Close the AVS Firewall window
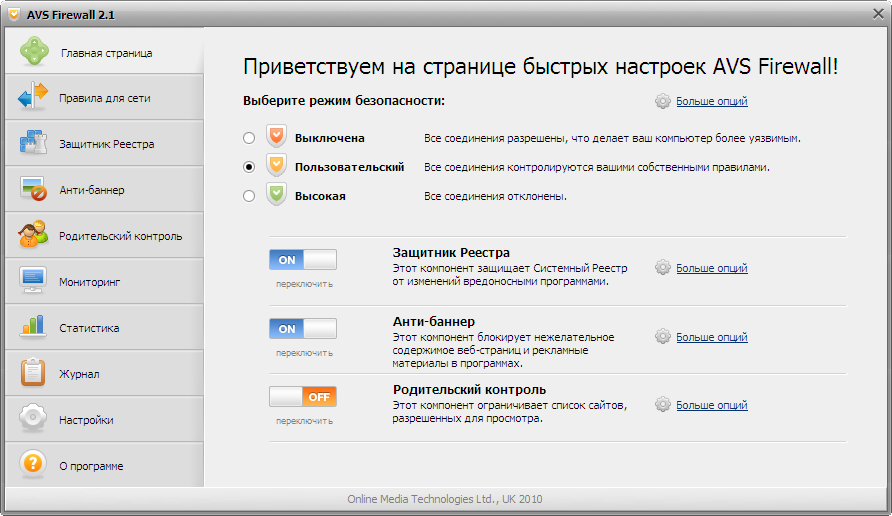The image size is (892, 516). 878,14
